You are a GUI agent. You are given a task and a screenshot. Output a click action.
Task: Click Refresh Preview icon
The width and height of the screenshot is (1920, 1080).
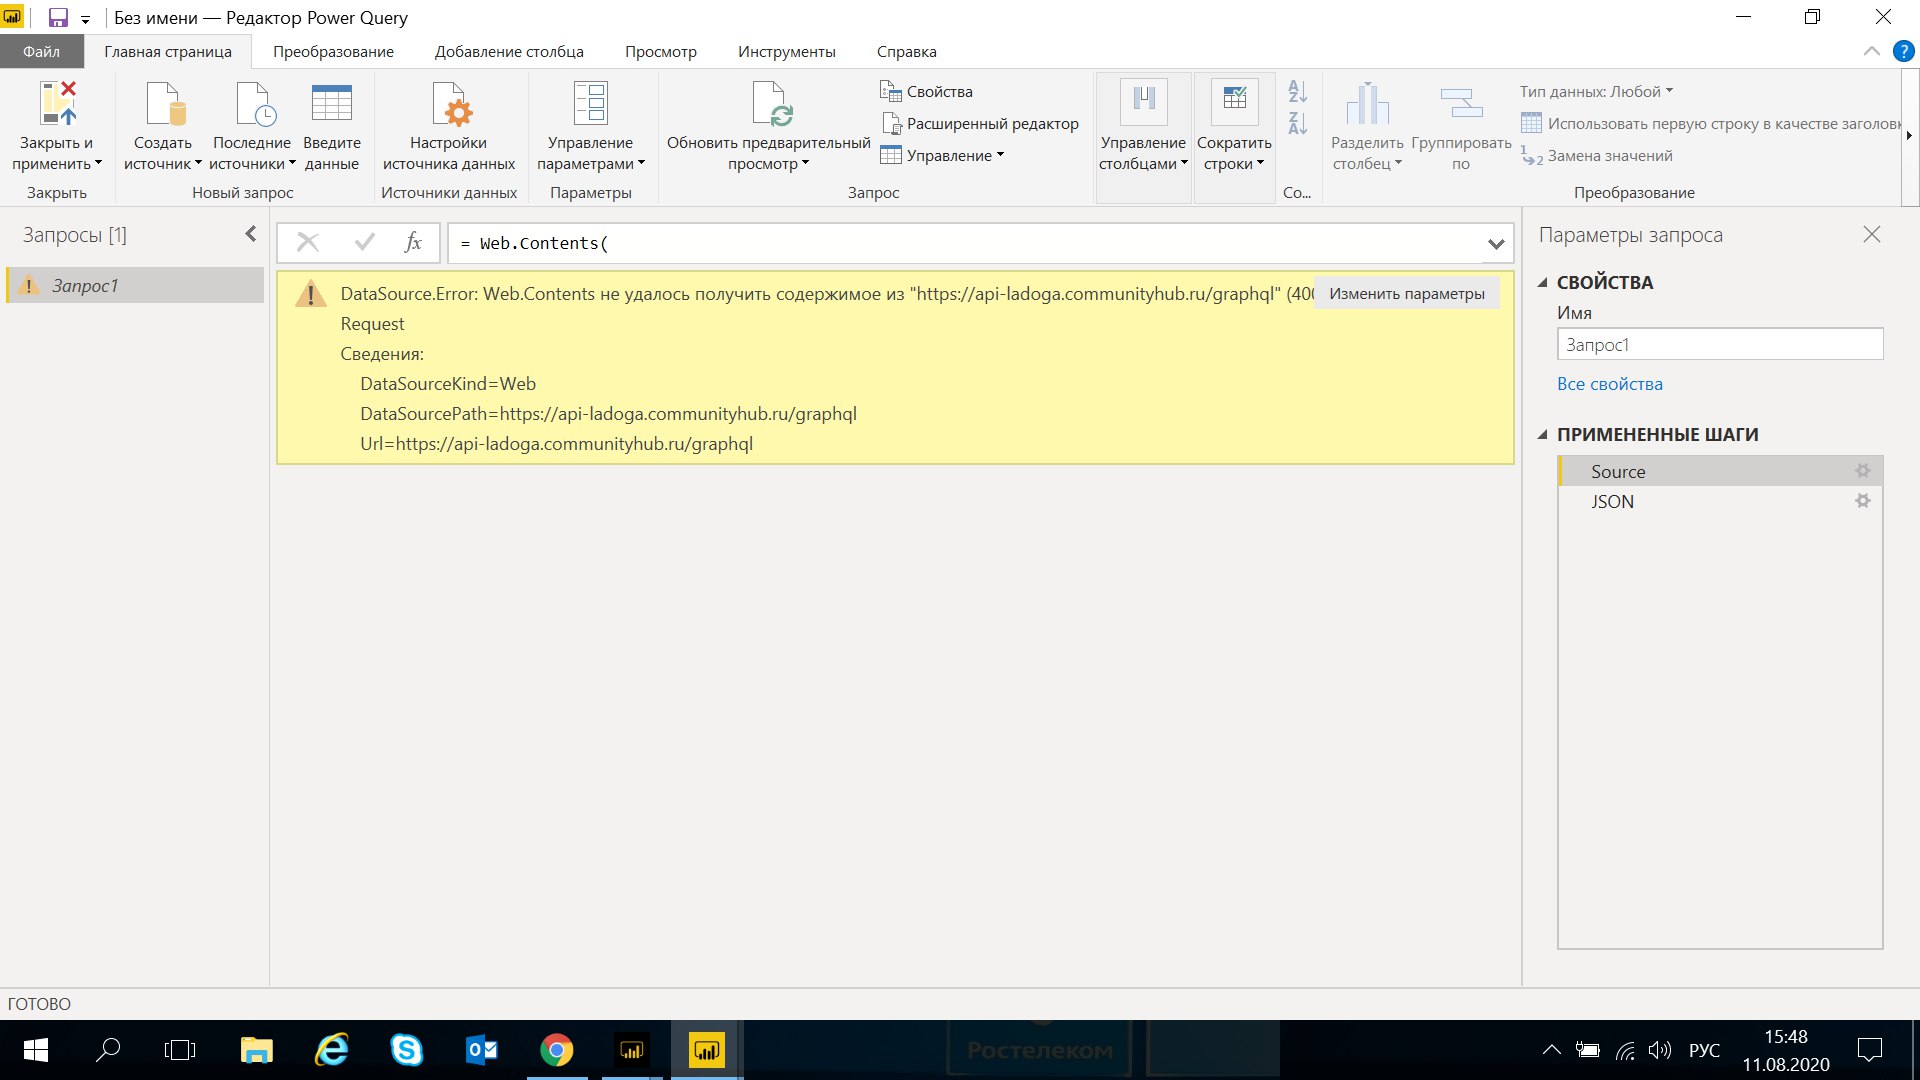click(771, 104)
